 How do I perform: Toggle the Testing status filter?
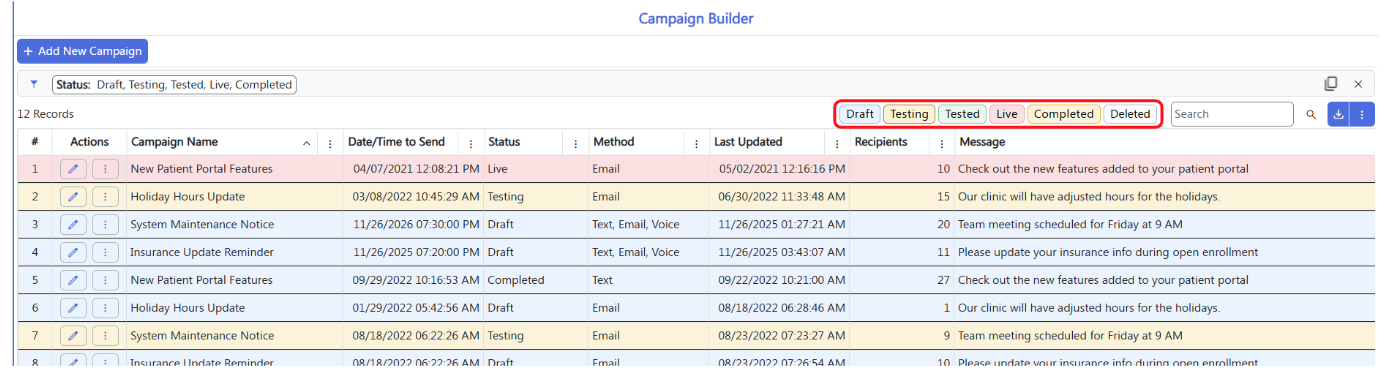pos(909,114)
